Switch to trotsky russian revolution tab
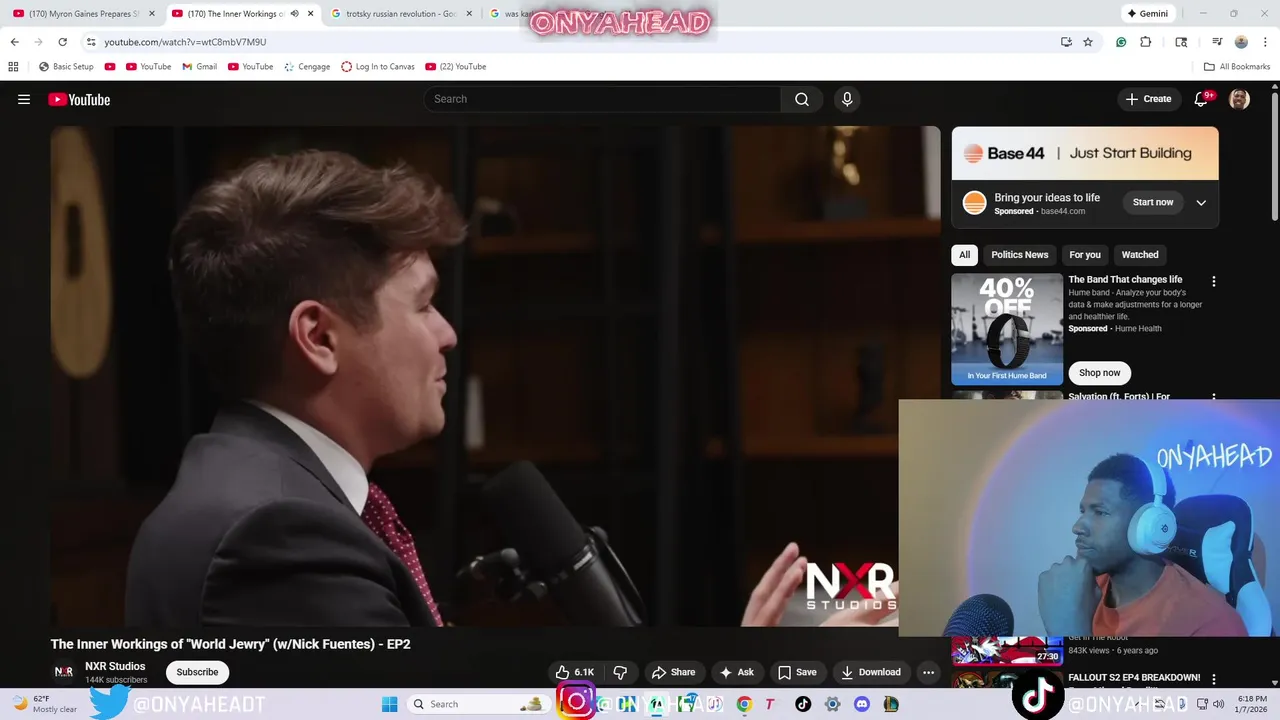 402,14
